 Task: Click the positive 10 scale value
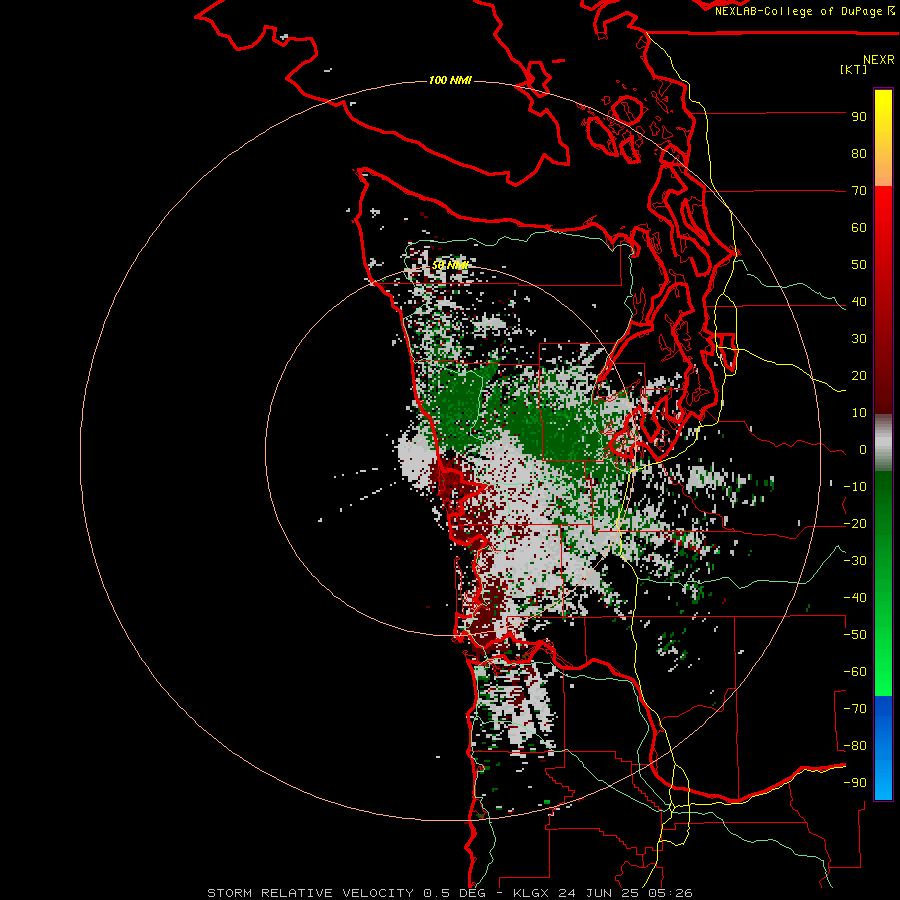(859, 413)
